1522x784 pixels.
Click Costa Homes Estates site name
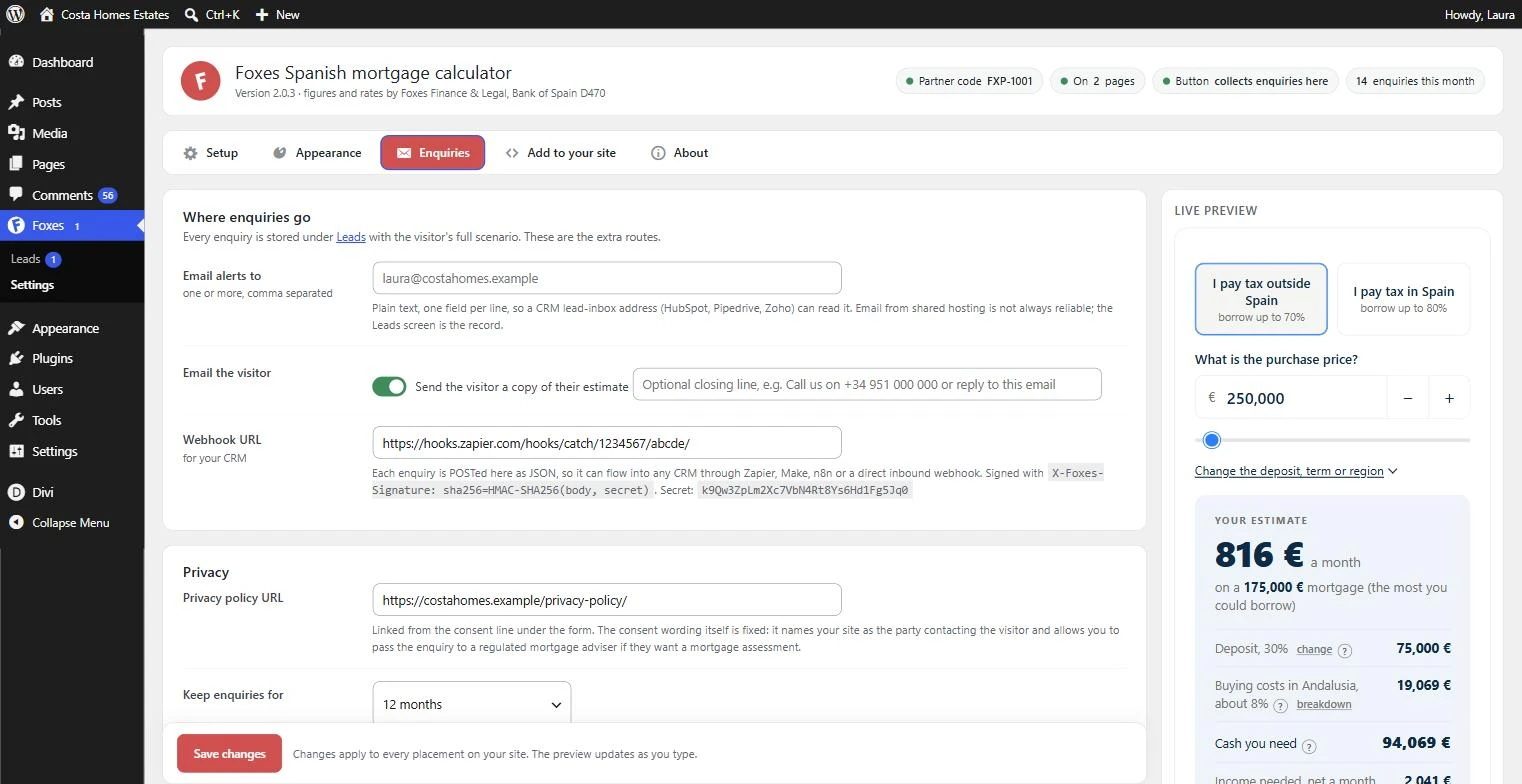pyautogui.click(x=115, y=14)
